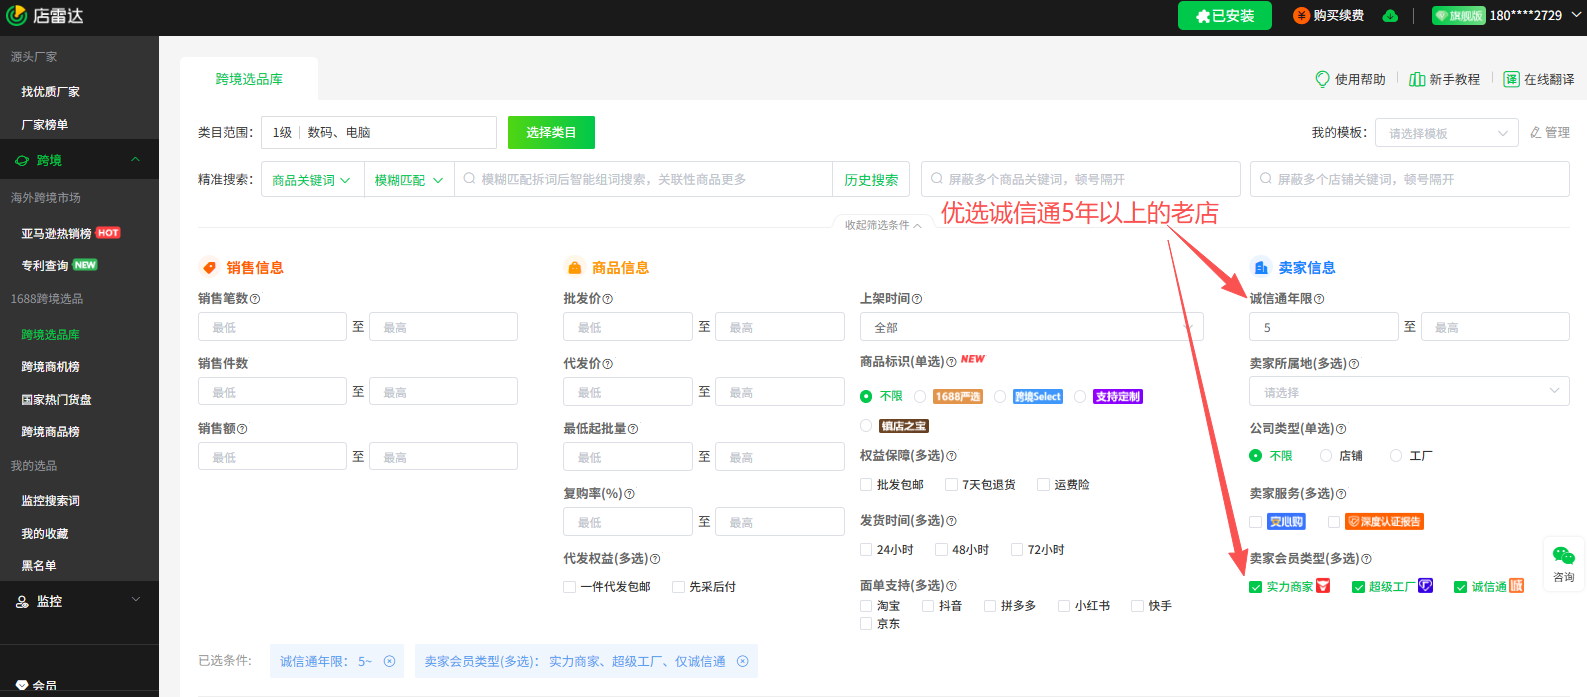This screenshot has height=697, width=1587.
Task: Open 我的模板 template dropdown
Action: 1447,133
